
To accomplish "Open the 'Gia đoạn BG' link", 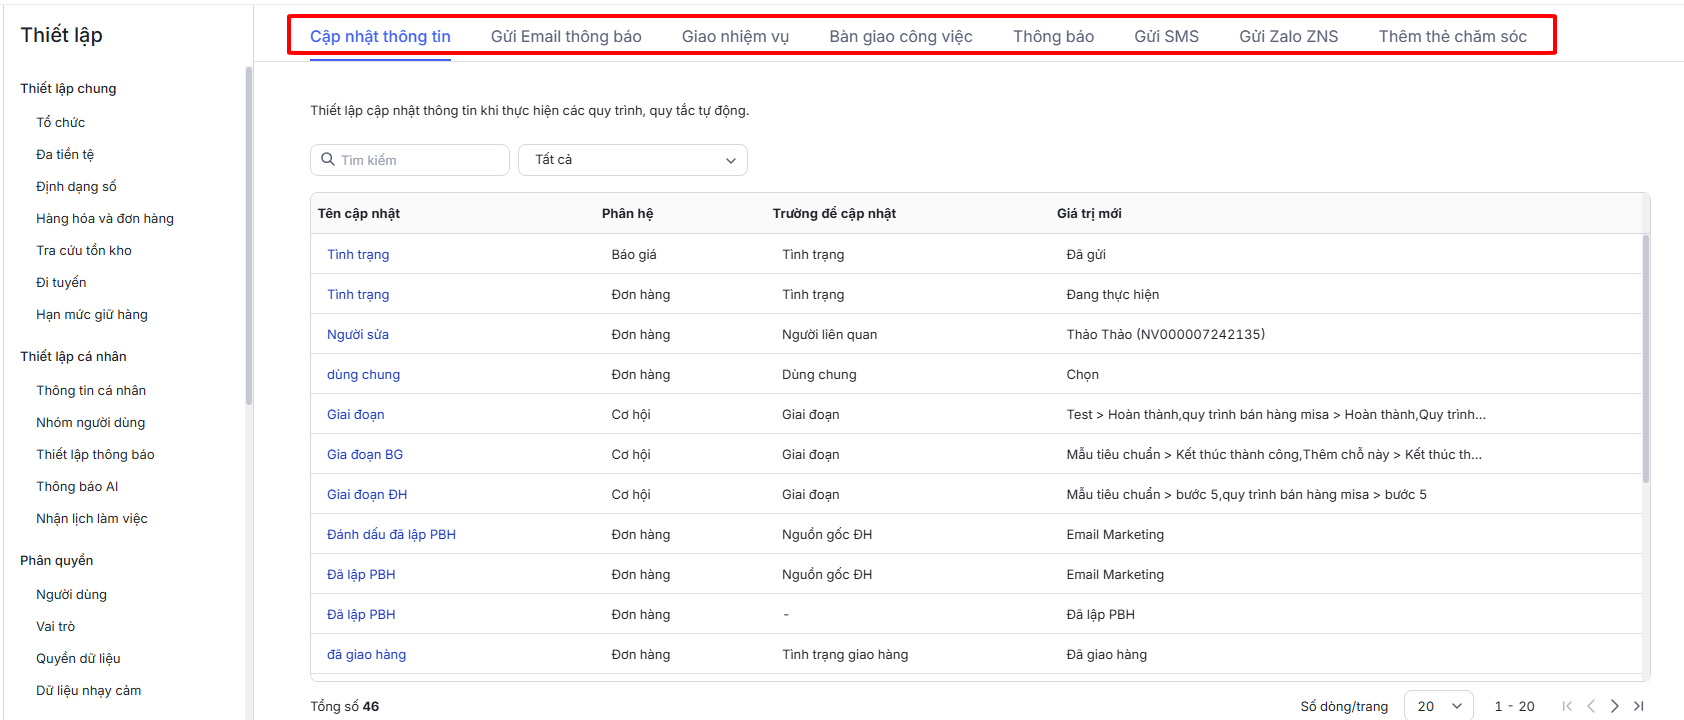I will [365, 454].
